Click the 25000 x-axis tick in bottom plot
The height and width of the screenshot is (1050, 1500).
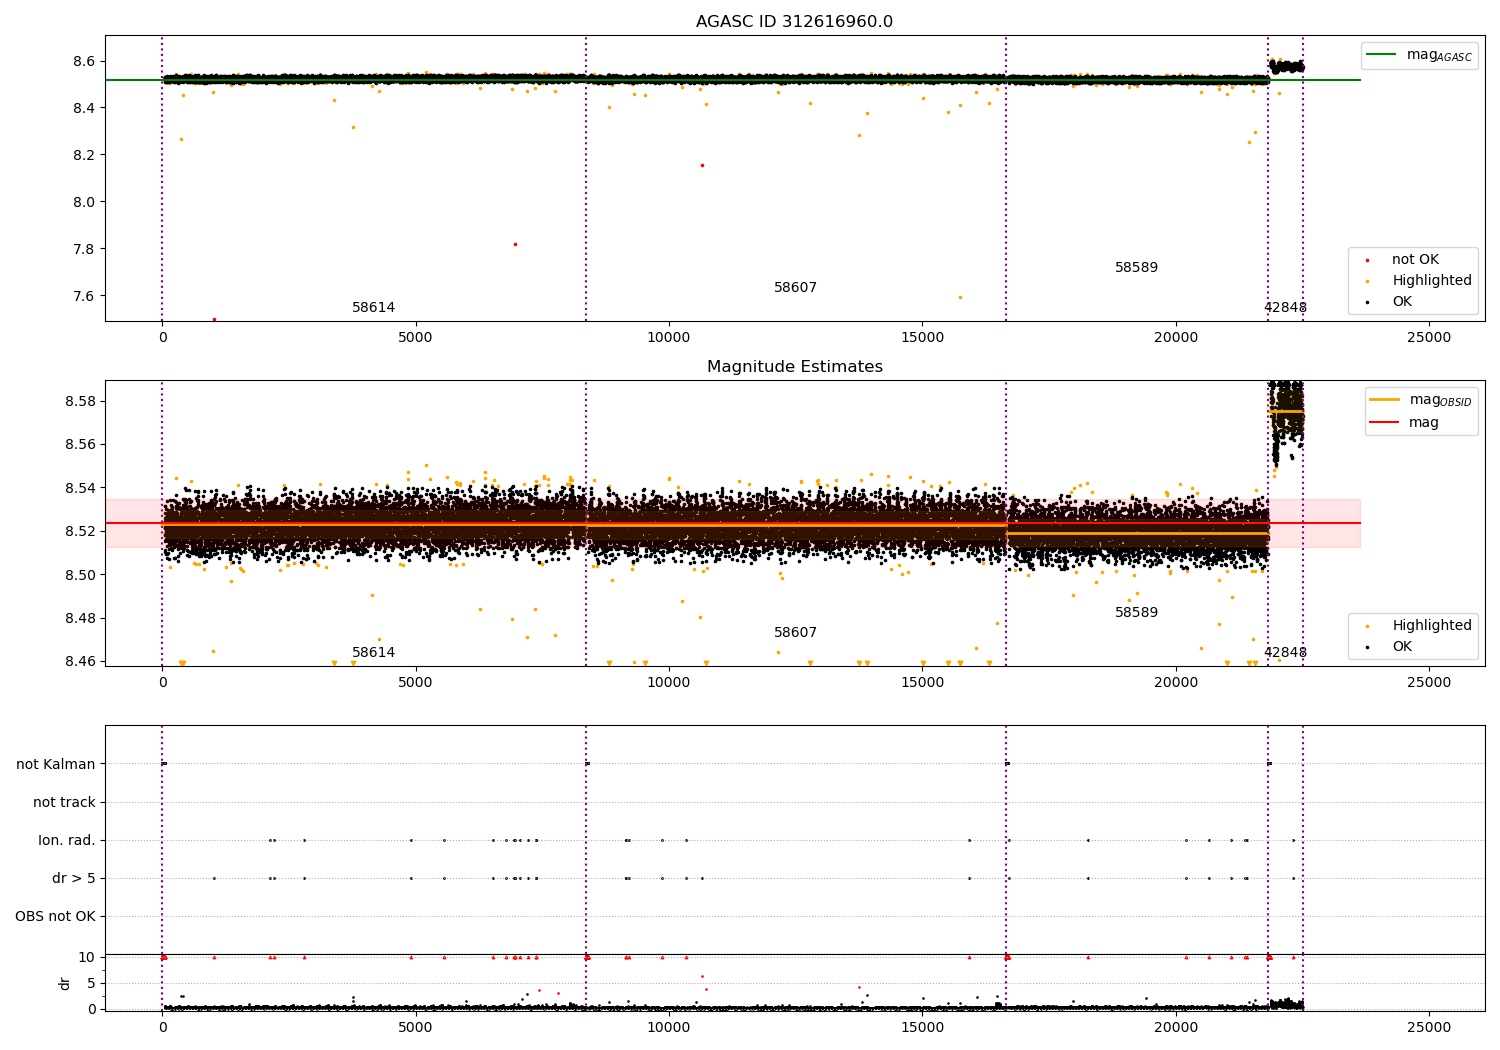pyautogui.click(x=1429, y=1028)
